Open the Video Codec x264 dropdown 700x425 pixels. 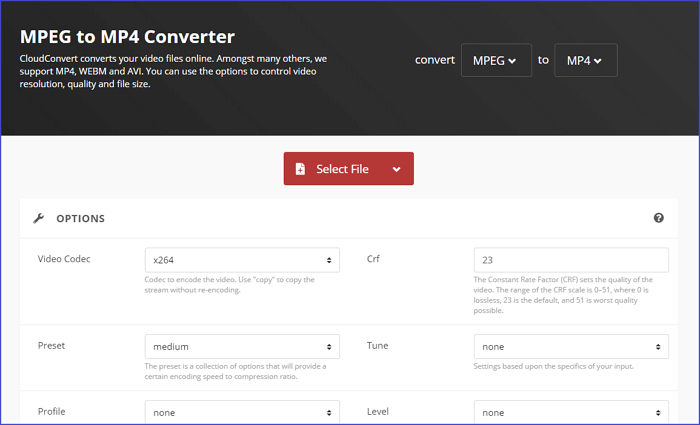coord(242,260)
